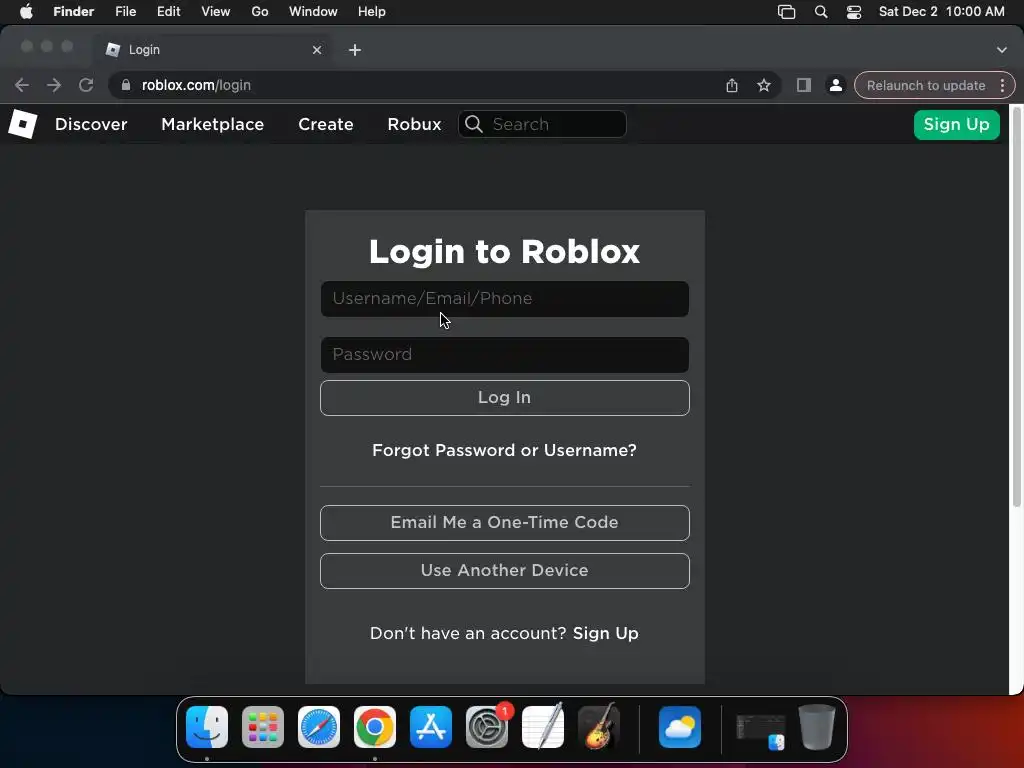This screenshot has height=768, width=1024.
Task: Open the Window menu
Action: point(313,12)
